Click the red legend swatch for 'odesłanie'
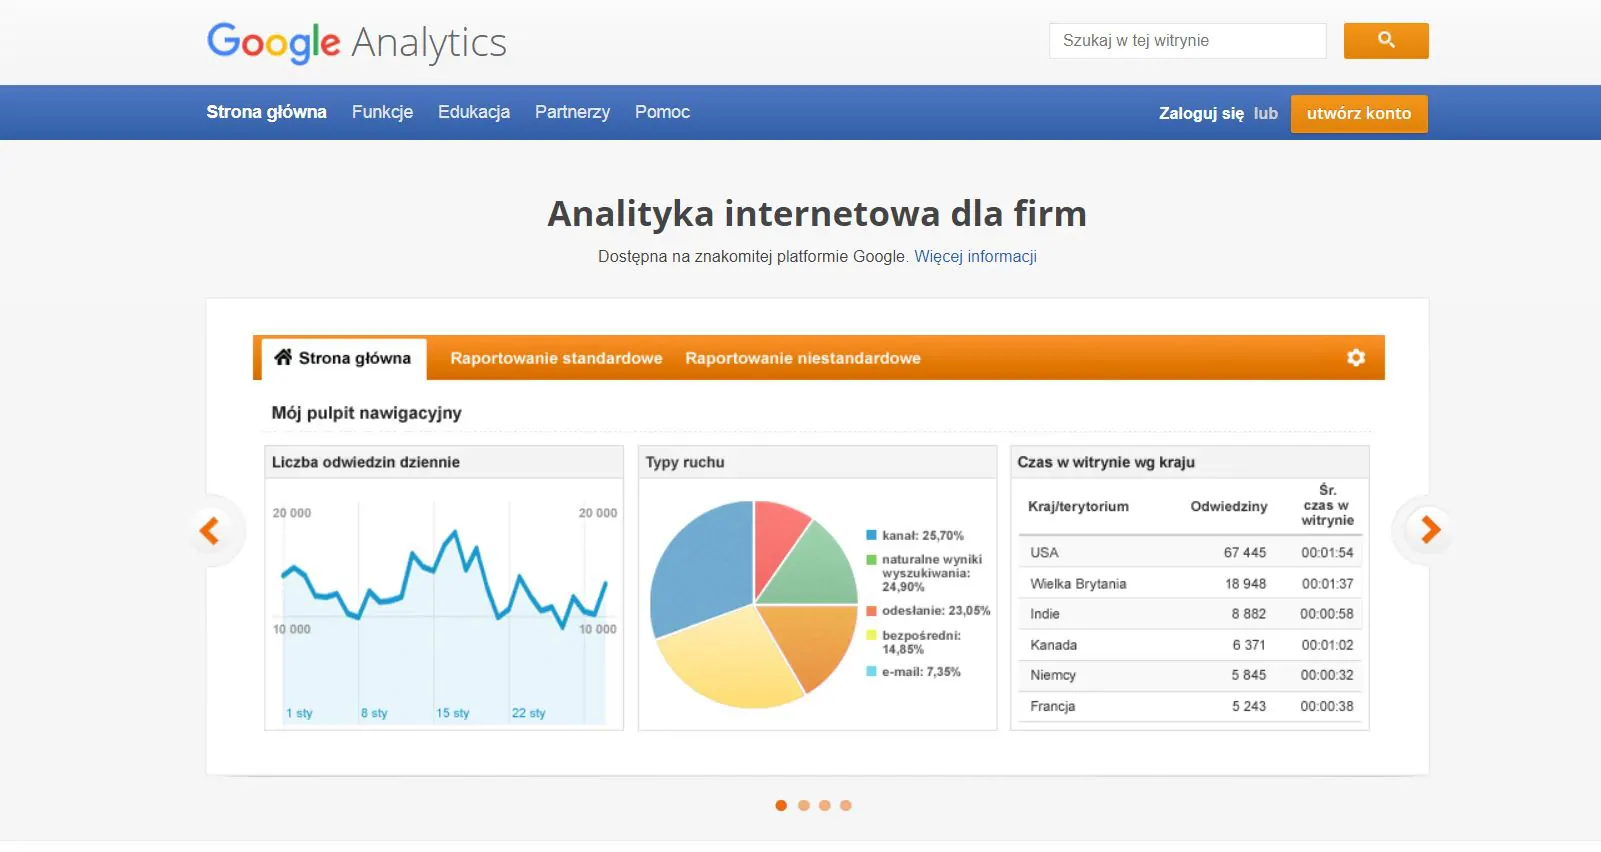The width and height of the screenshot is (1601, 852). (x=871, y=610)
